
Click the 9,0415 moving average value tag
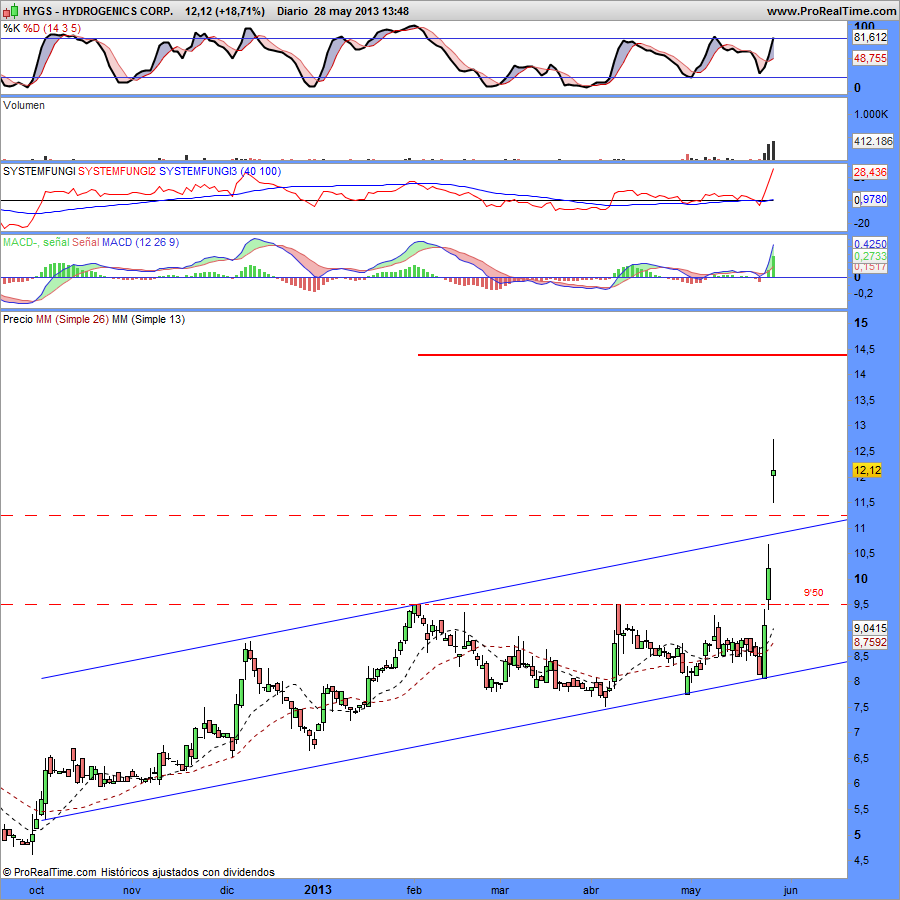pyautogui.click(x=870, y=628)
